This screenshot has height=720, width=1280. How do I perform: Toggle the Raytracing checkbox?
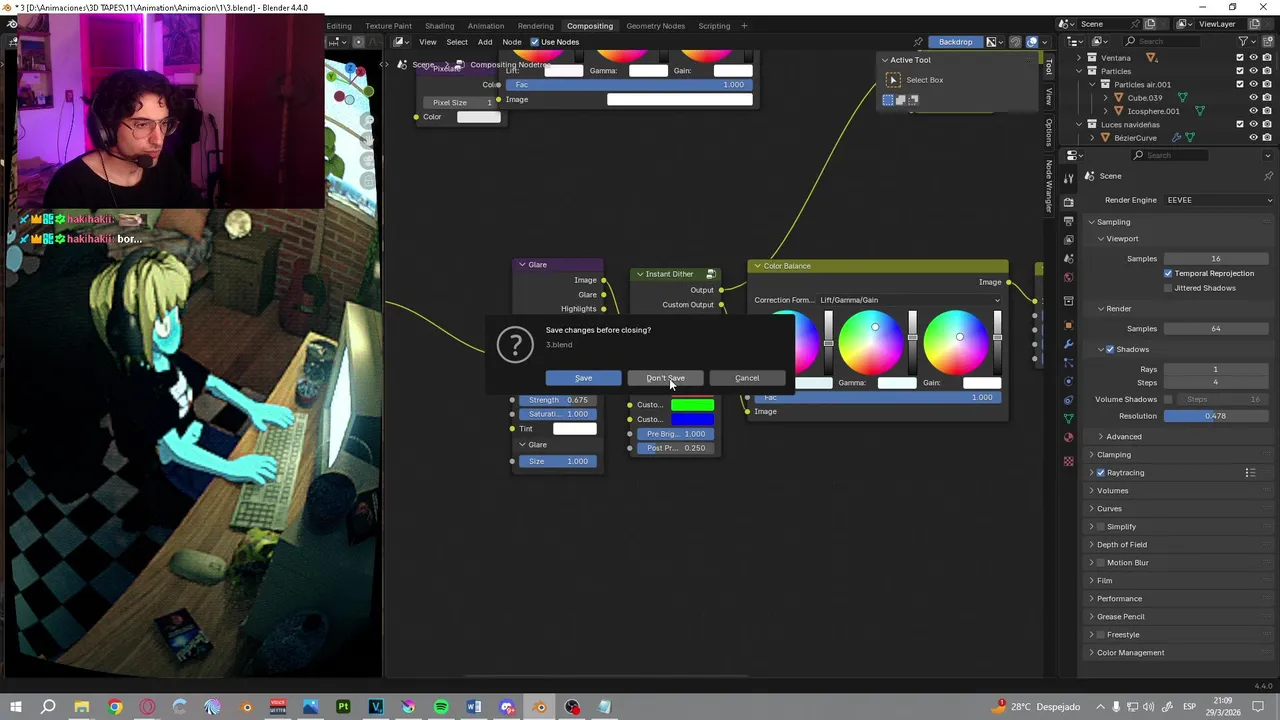1101,472
